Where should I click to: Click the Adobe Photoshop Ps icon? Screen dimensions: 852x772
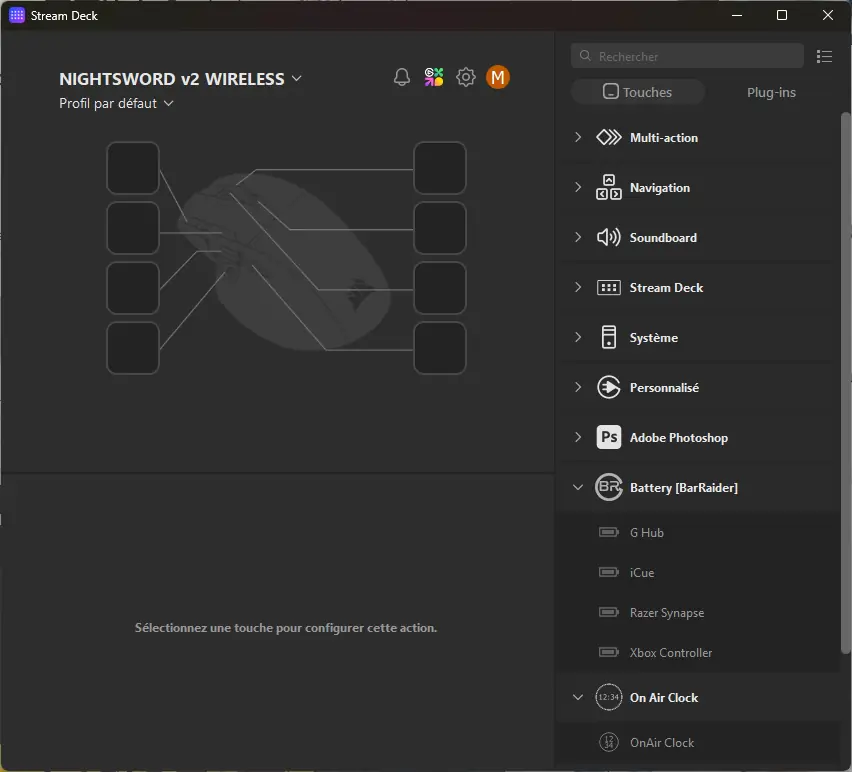click(609, 437)
